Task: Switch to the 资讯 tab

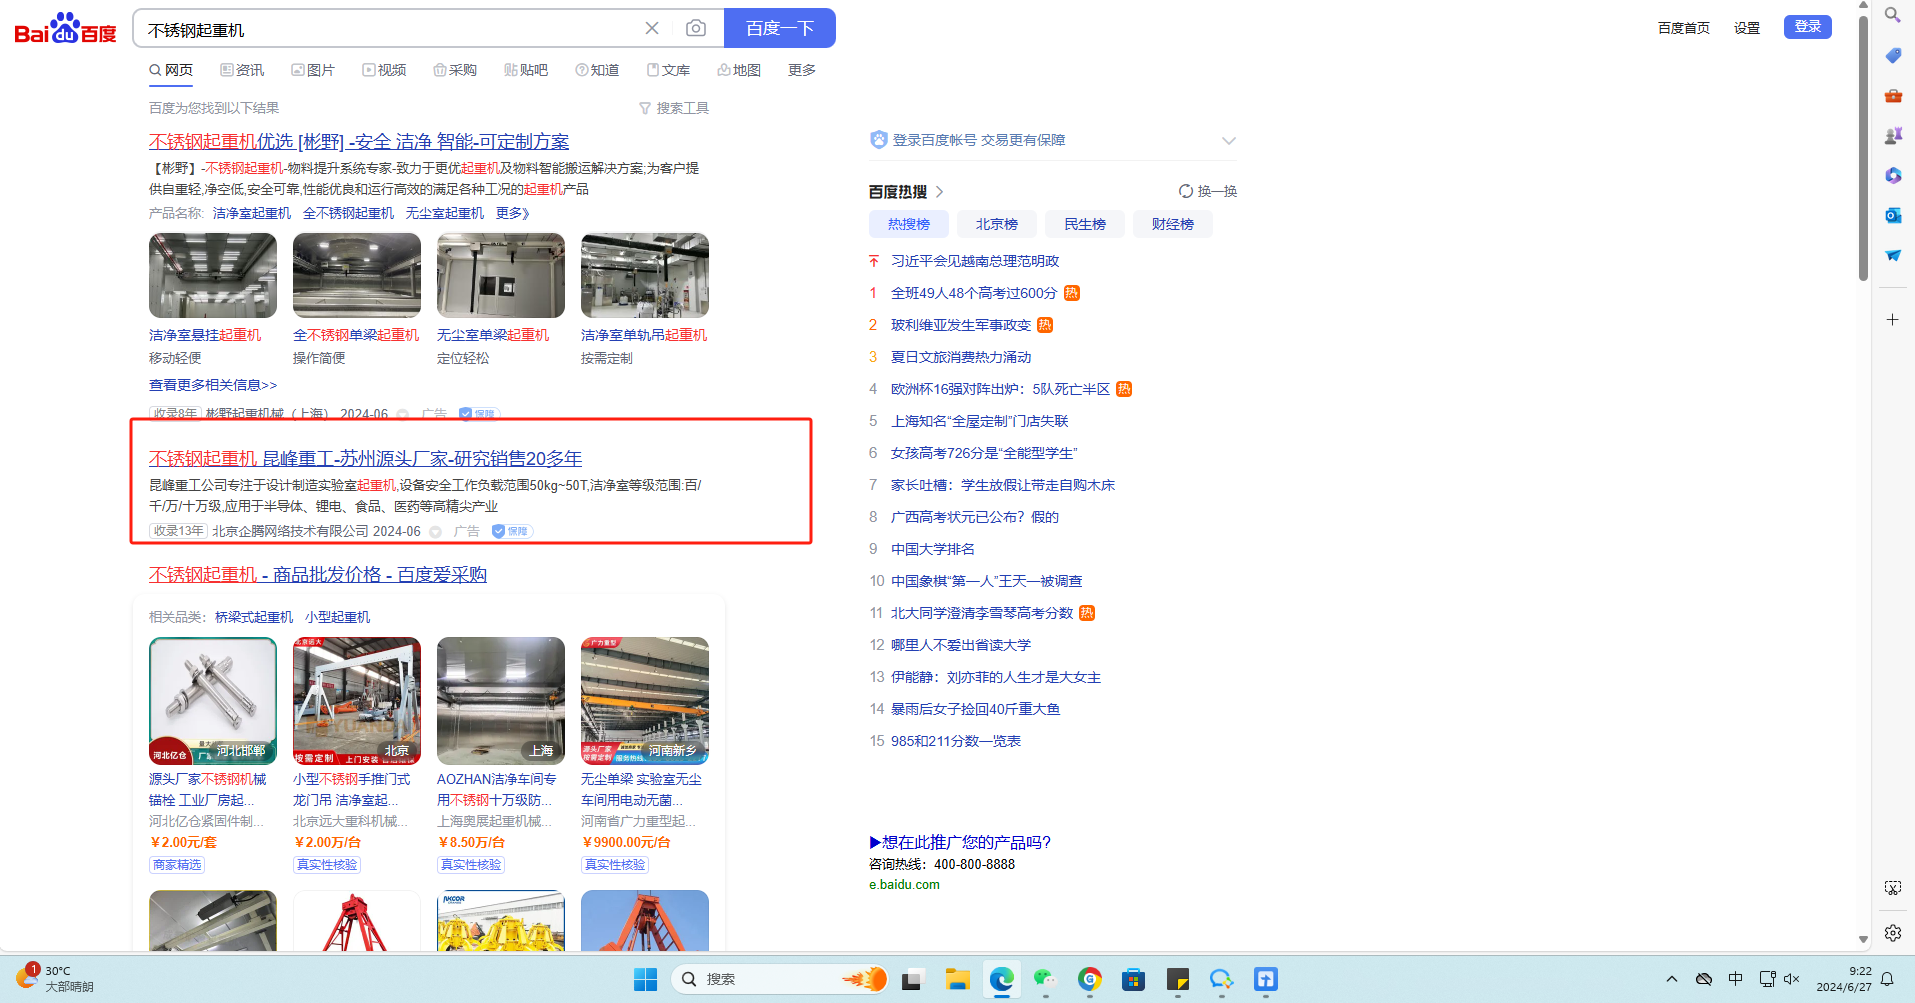Action: 242,70
